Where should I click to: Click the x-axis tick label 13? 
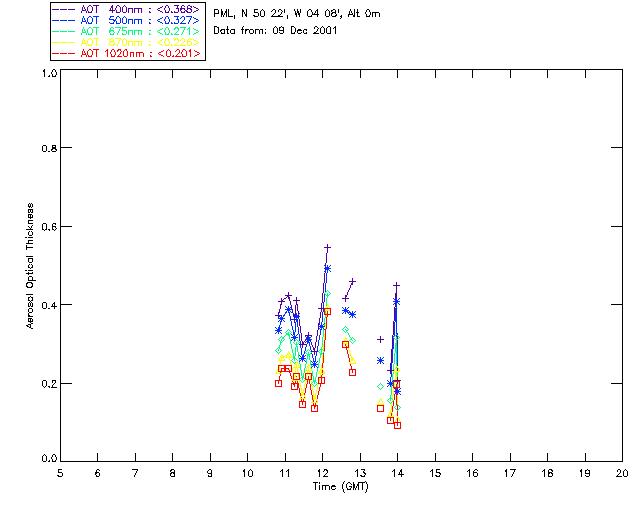coord(360,473)
